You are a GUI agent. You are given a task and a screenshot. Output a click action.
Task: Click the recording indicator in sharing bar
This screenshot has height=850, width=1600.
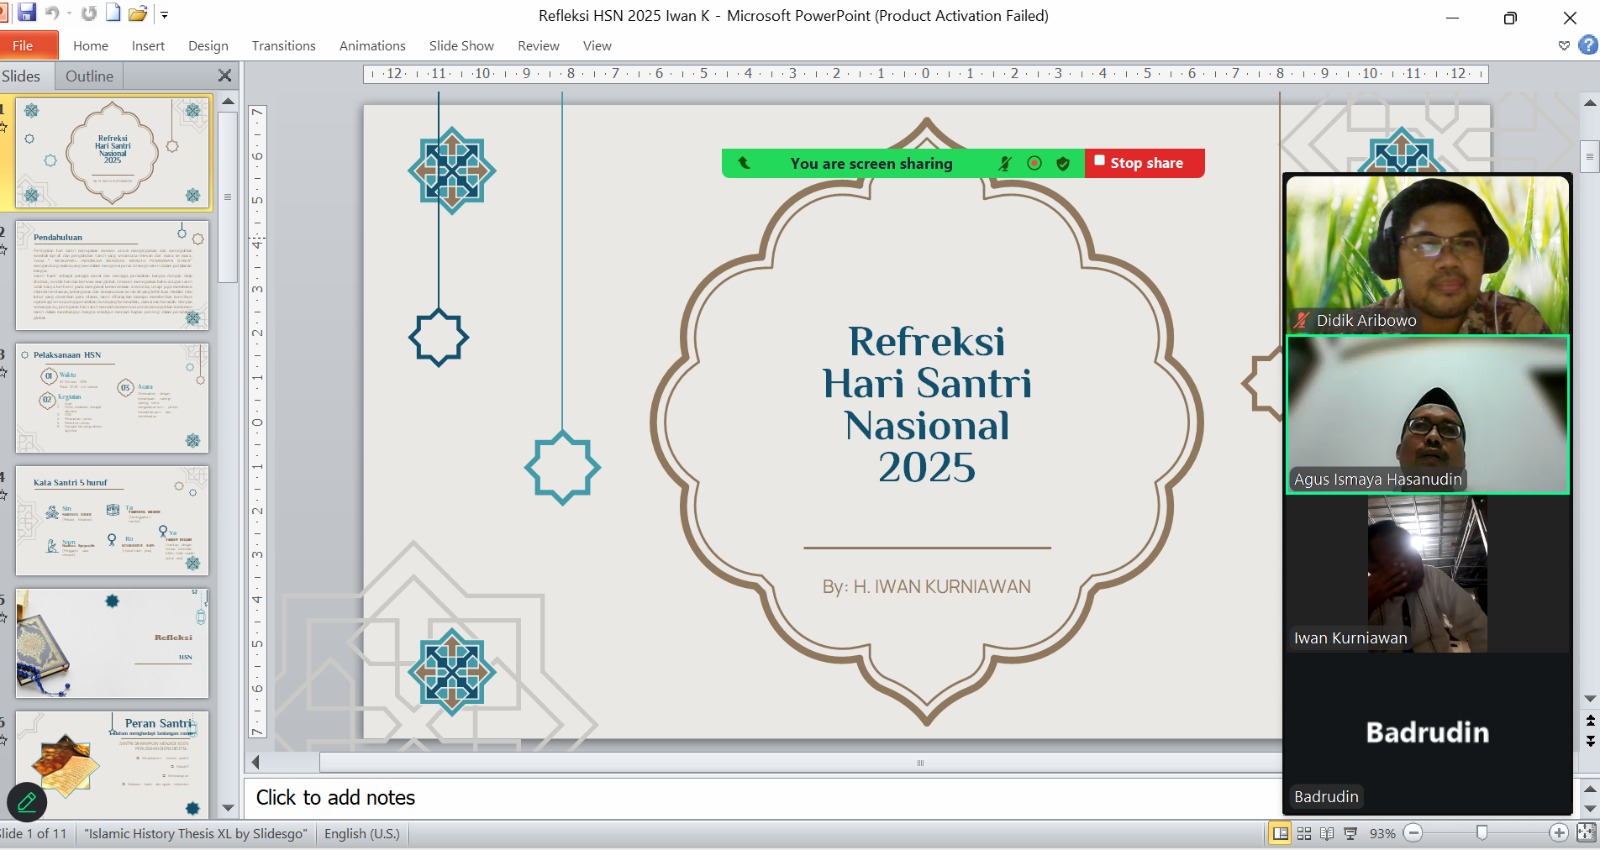point(1035,163)
